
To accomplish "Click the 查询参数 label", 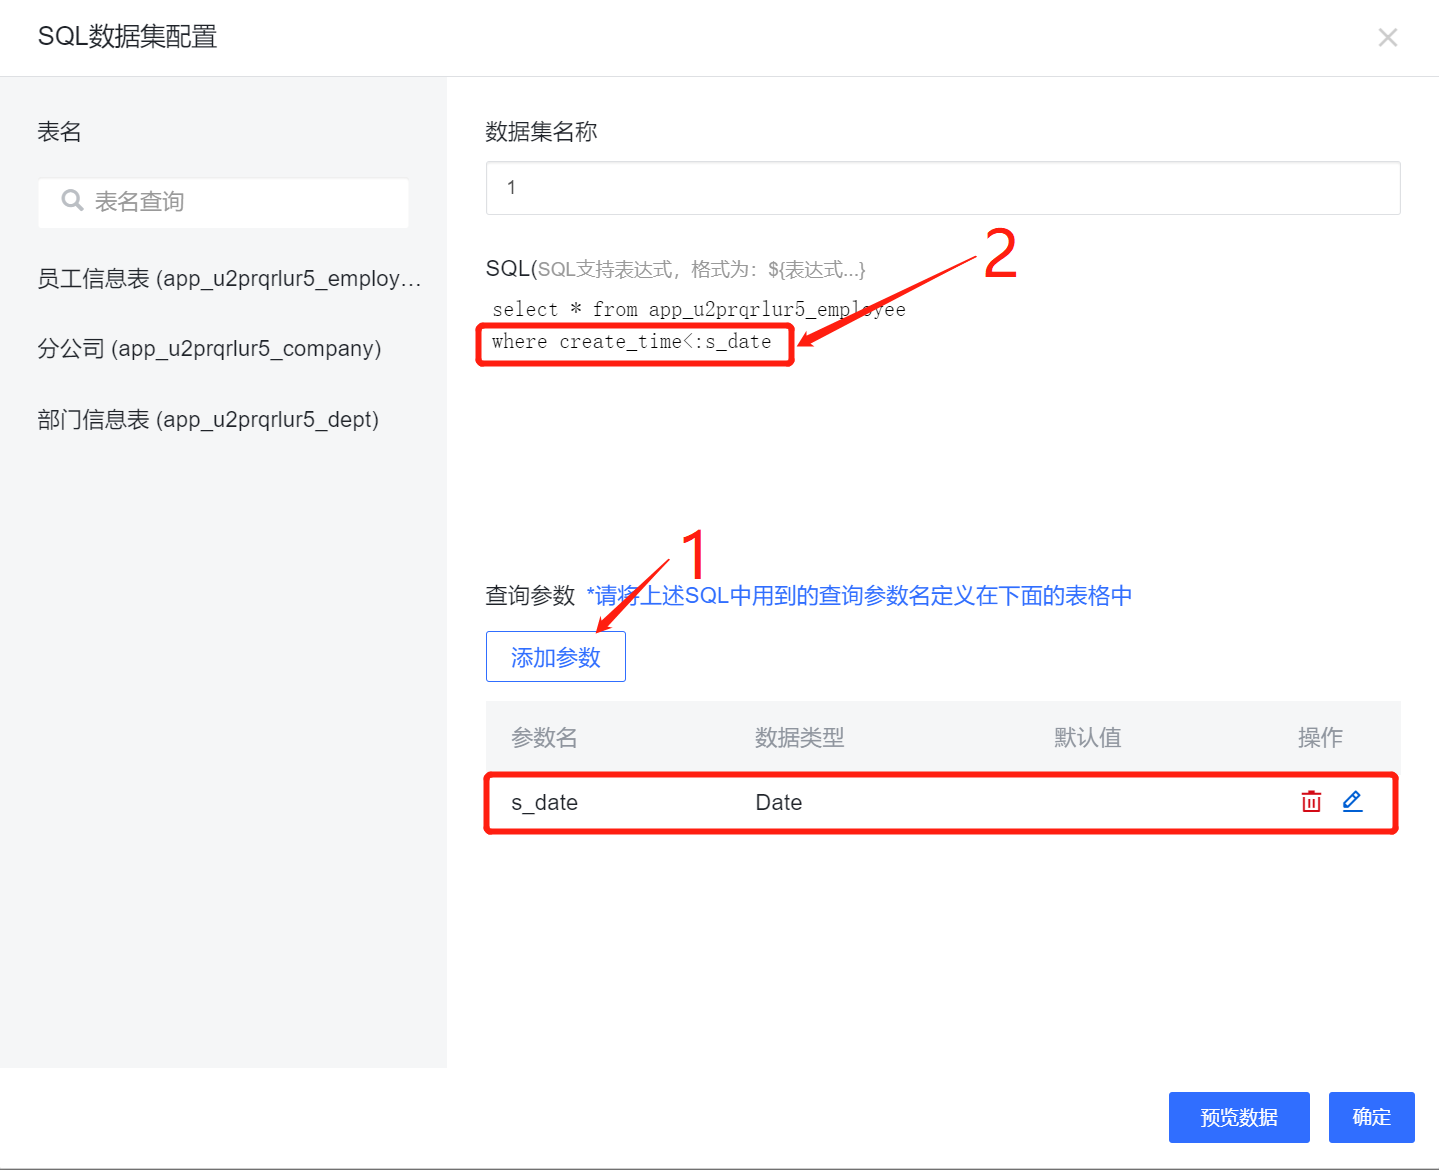I will 530,596.
